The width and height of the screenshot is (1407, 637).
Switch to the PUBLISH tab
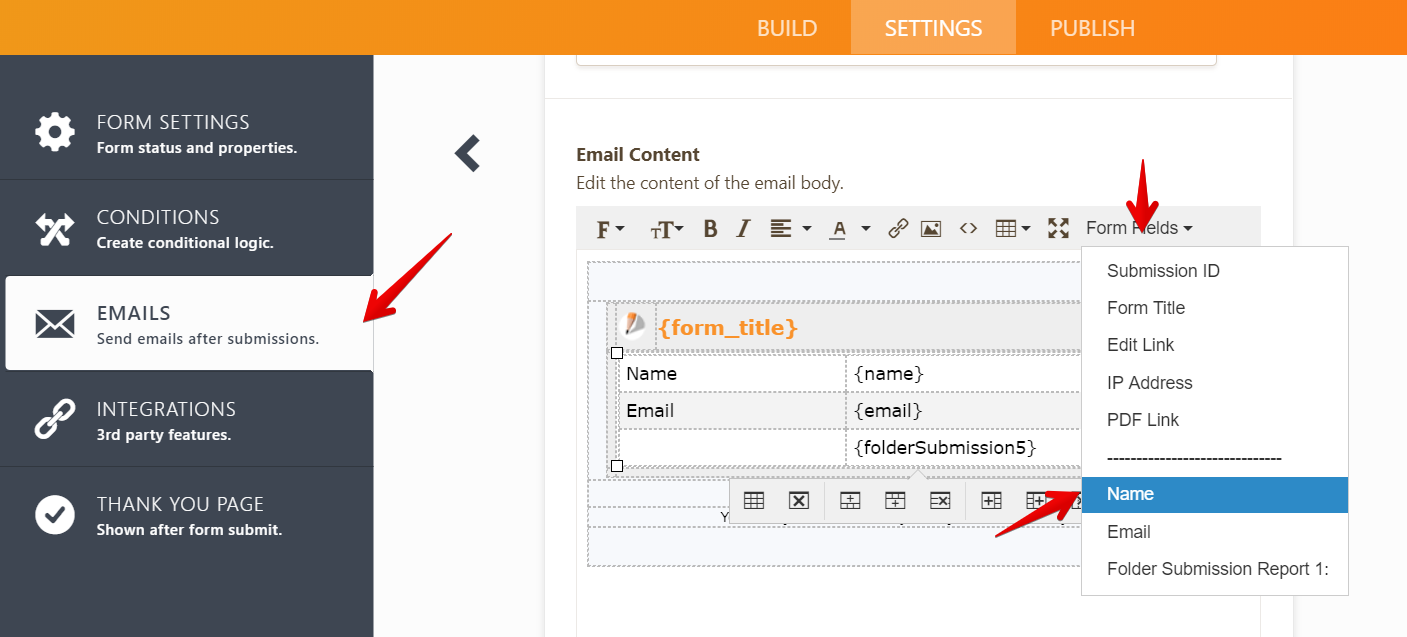pyautogui.click(x=1091, y=27)
